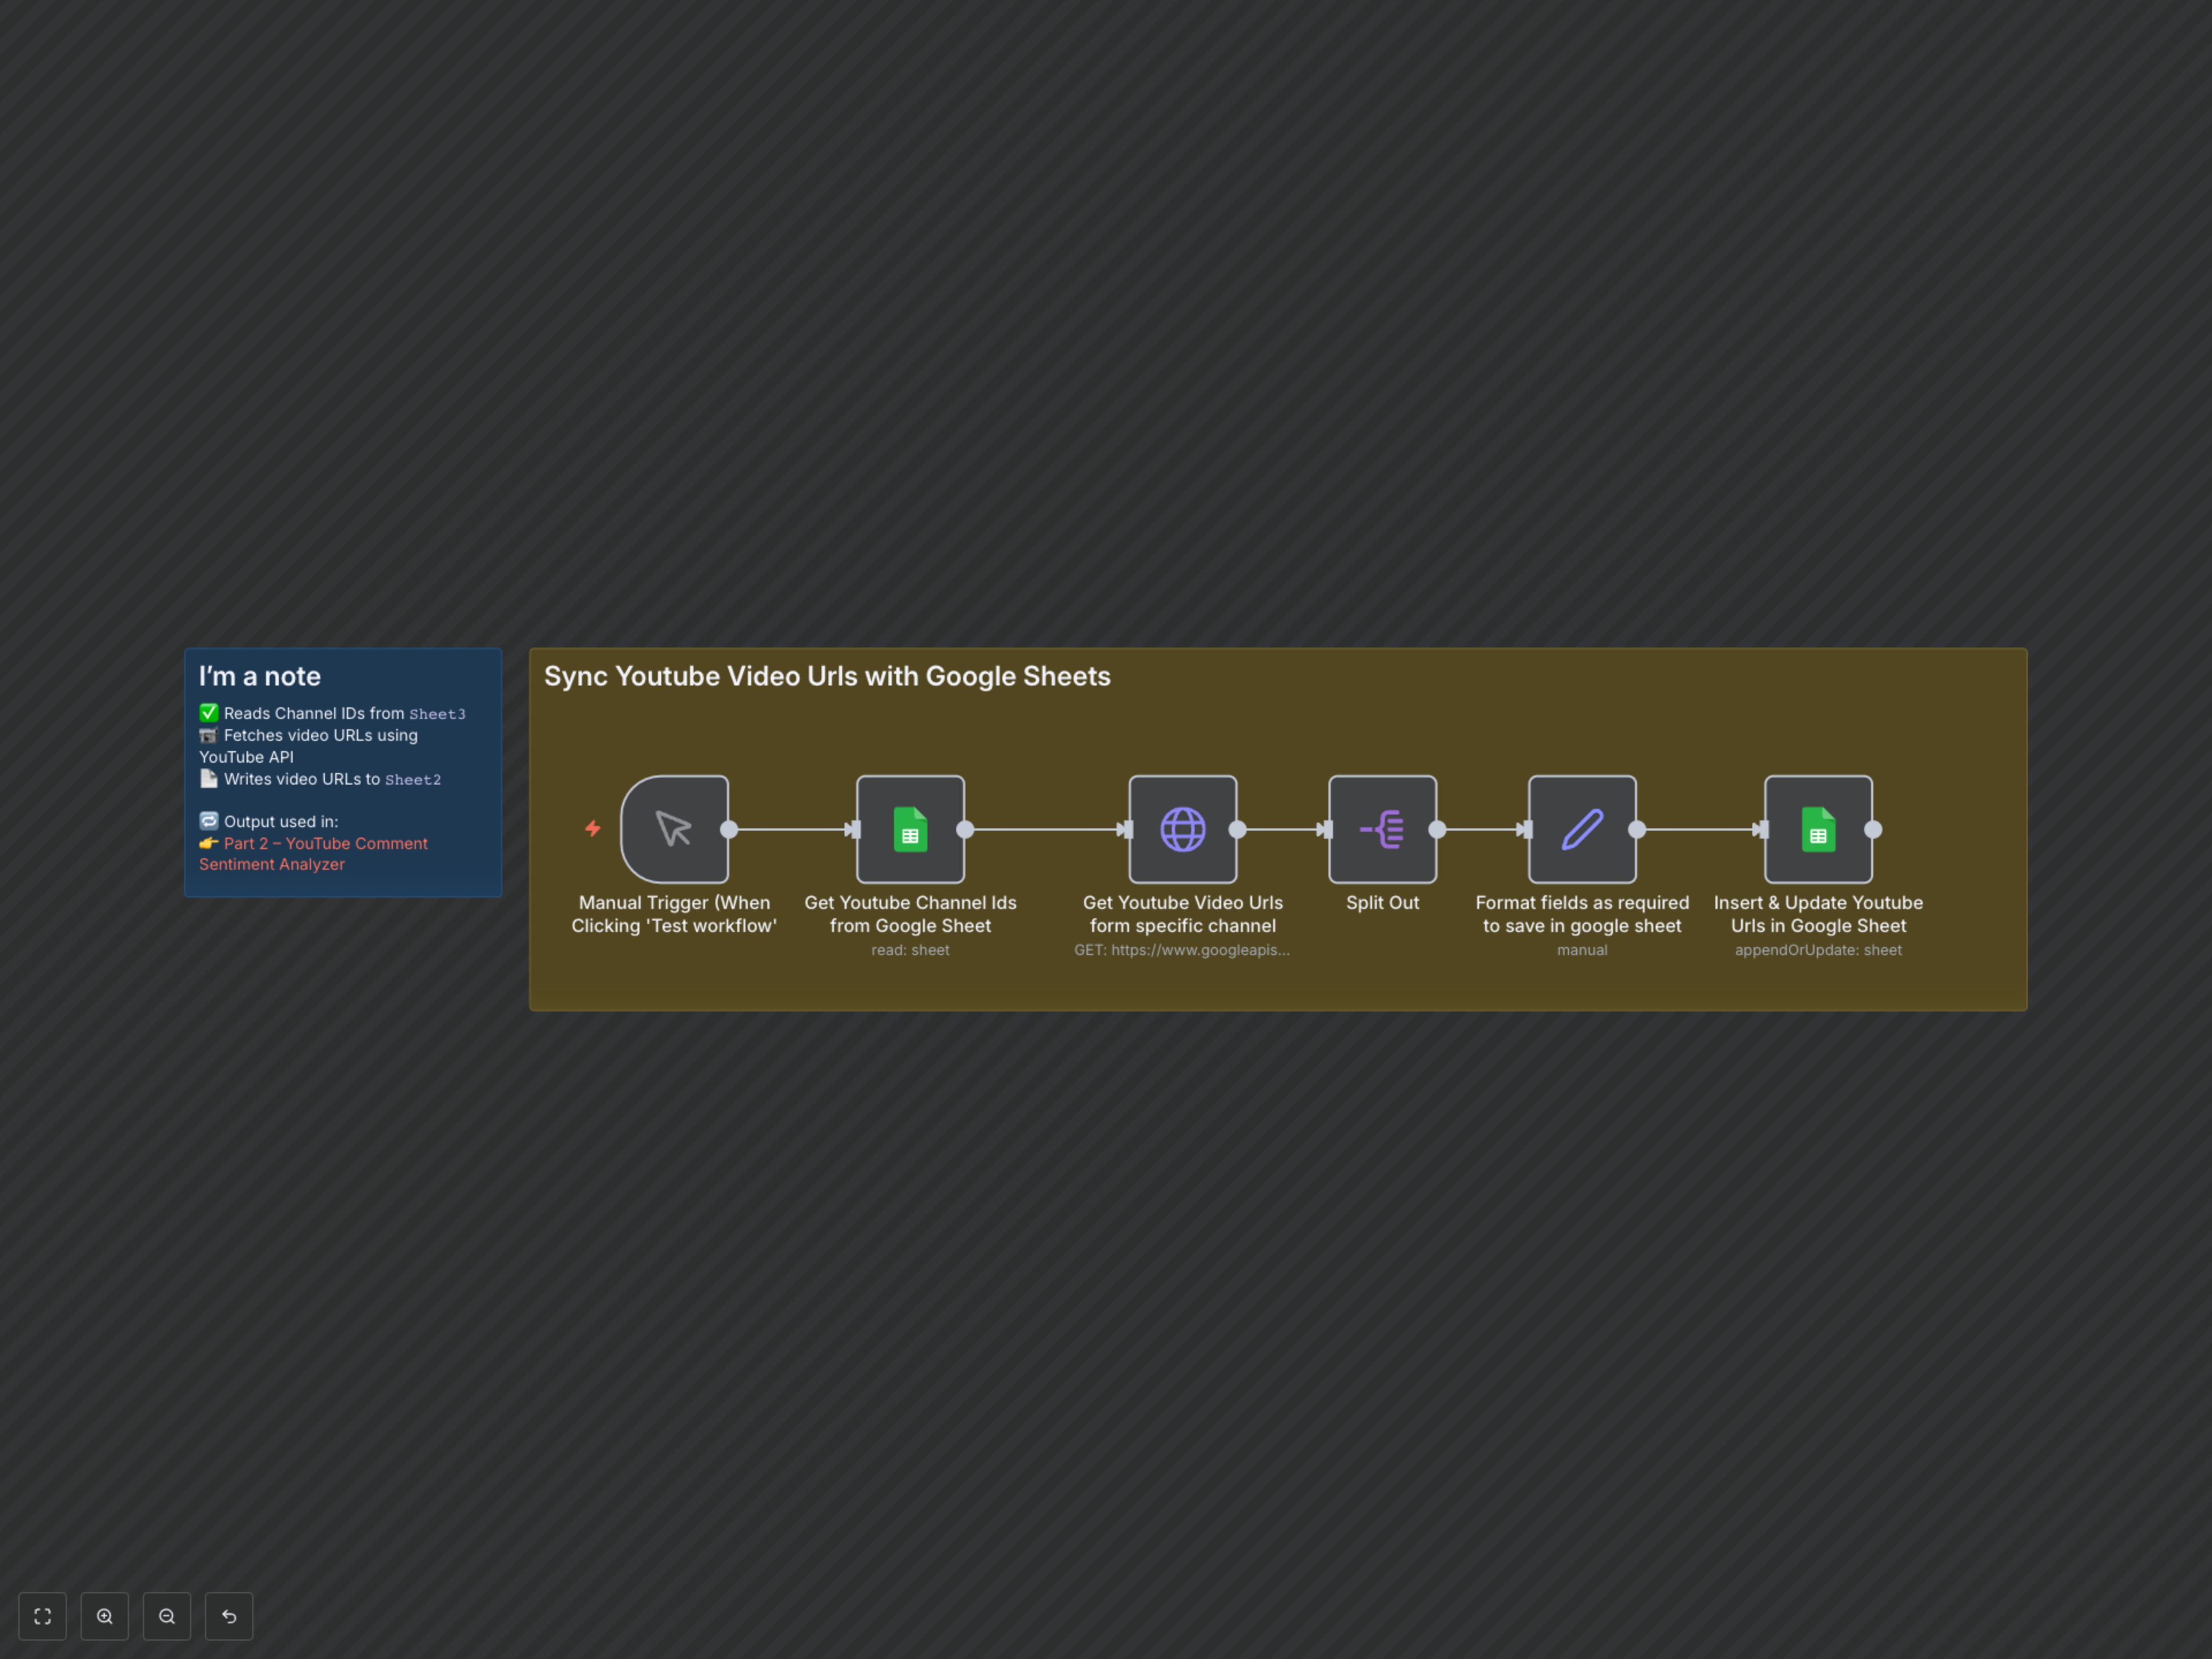Click the output dot of Split Out node

coord(1438,829)
